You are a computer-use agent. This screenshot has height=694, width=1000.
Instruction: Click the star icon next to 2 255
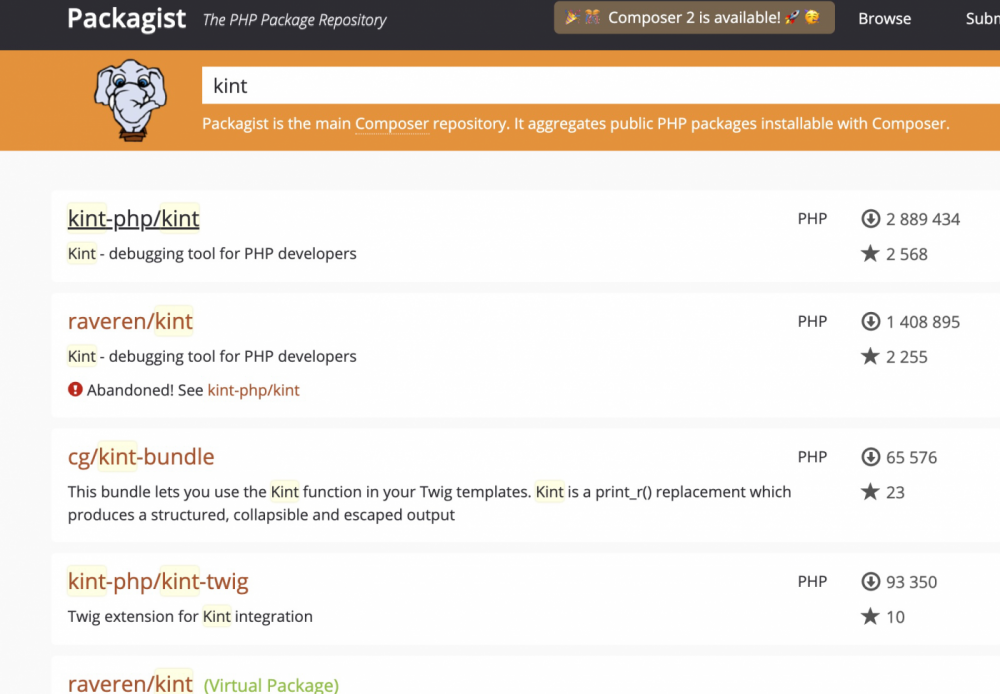click(x=870, y=357)
